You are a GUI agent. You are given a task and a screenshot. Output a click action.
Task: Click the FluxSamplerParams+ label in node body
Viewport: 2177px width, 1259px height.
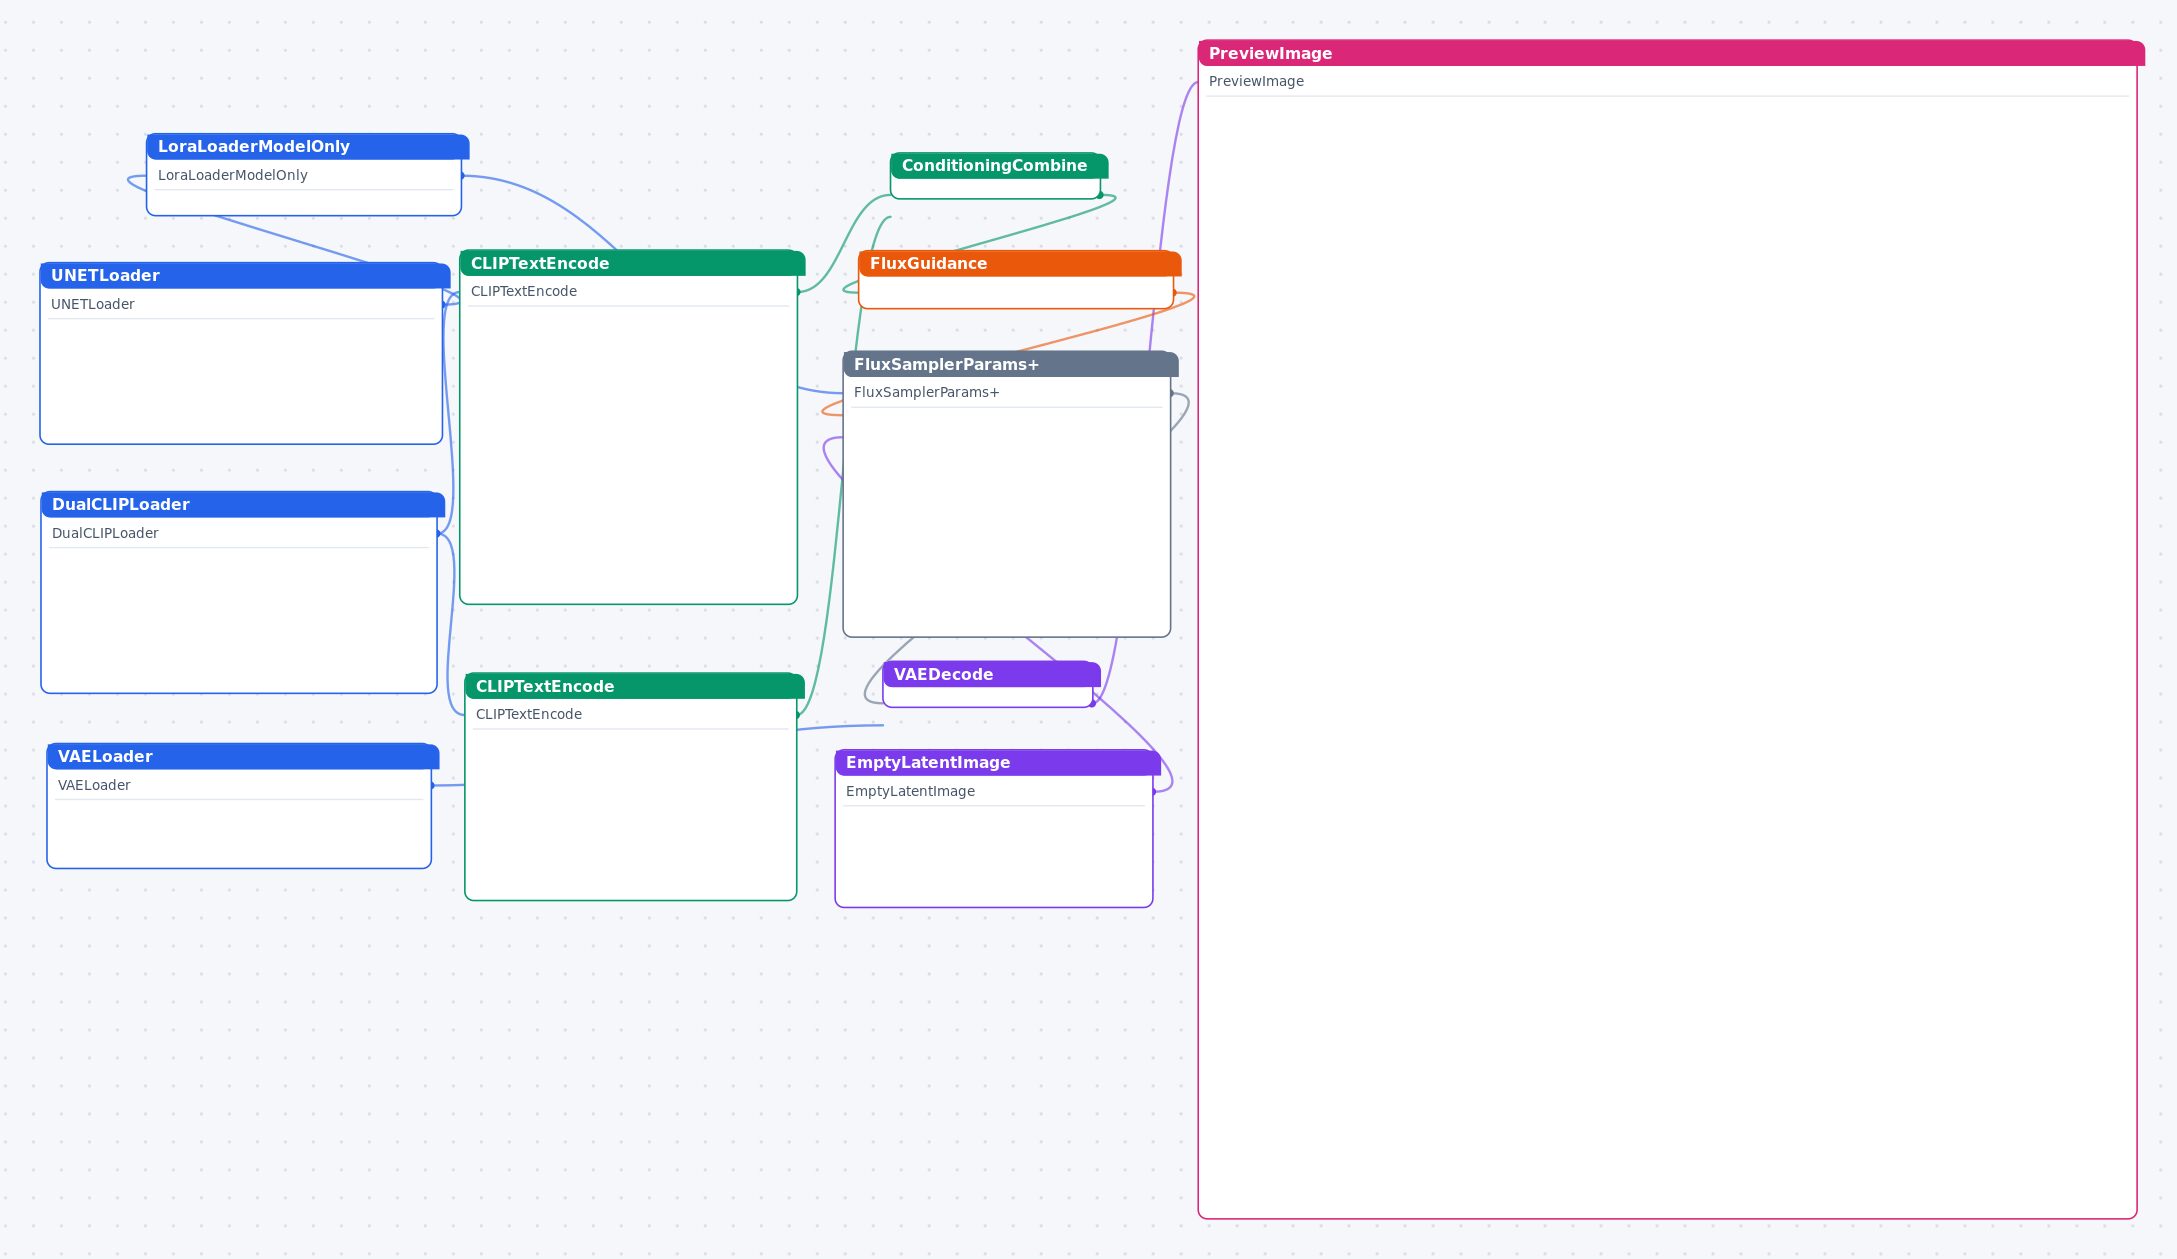coord(927,392)
